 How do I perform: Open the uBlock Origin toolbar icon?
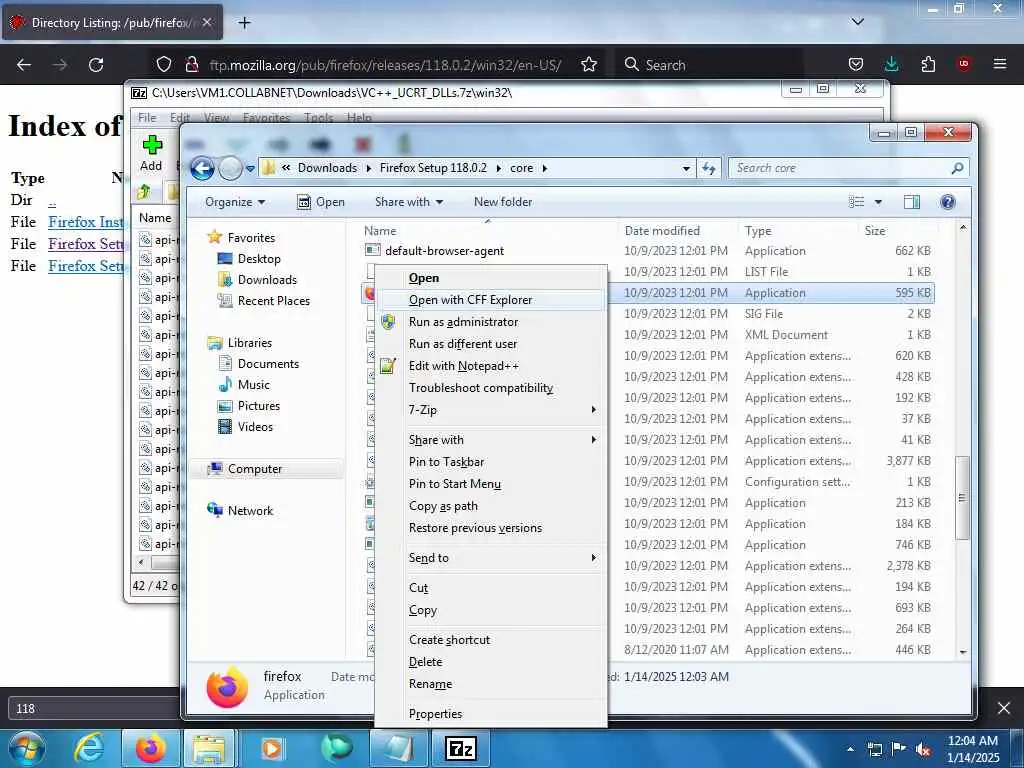pyautogui.click(x=964, y=64)
